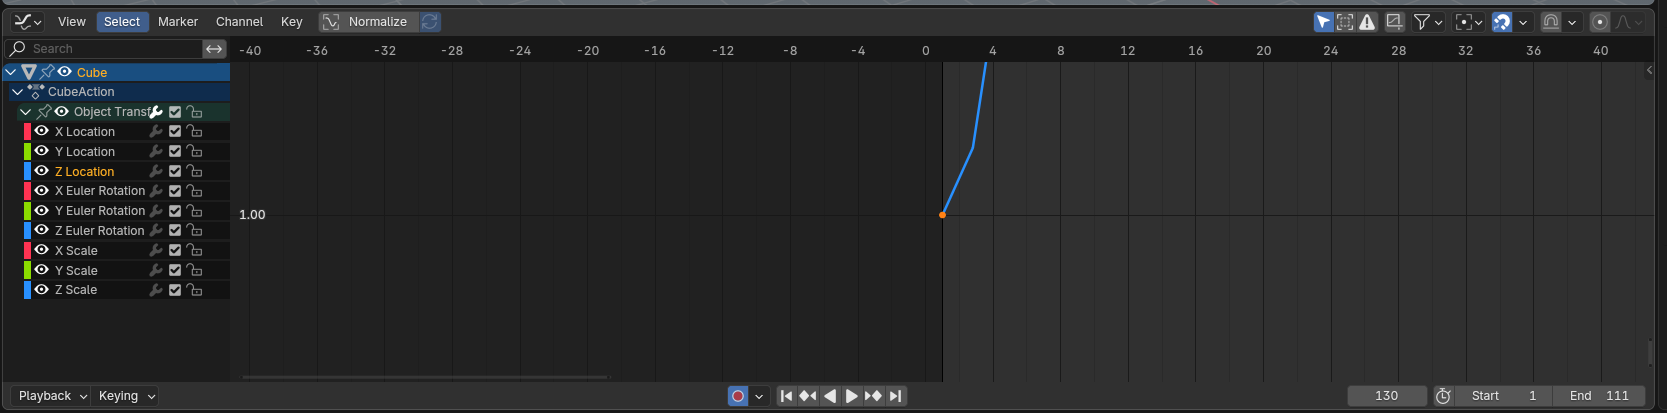1667x413 pixels.
Task: Open the Channel menu
Action: (240, 22)
